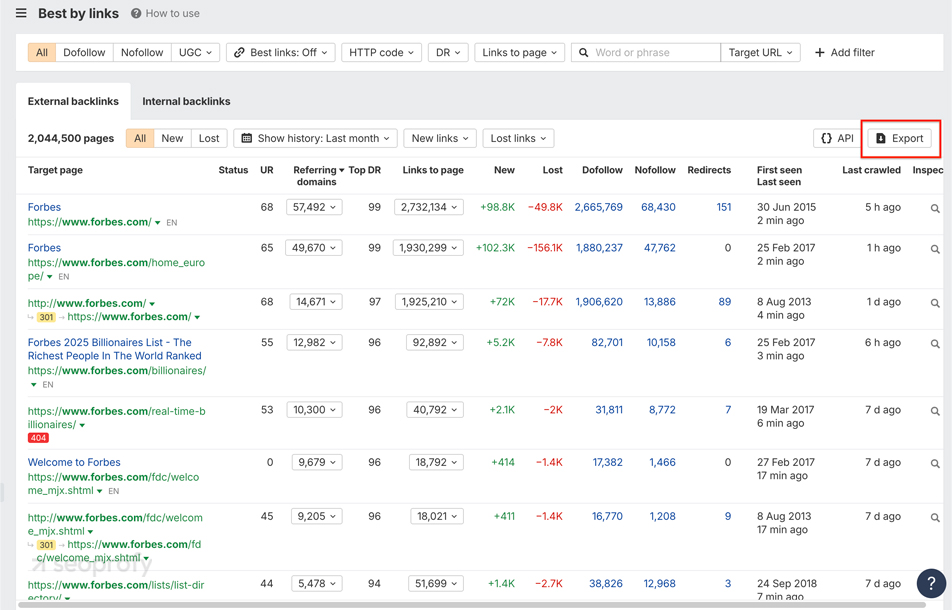Select the All pages toggle beside New
The height and width of the screenshot is (610, 952).
pyautogui.click(x=140, y=138)
